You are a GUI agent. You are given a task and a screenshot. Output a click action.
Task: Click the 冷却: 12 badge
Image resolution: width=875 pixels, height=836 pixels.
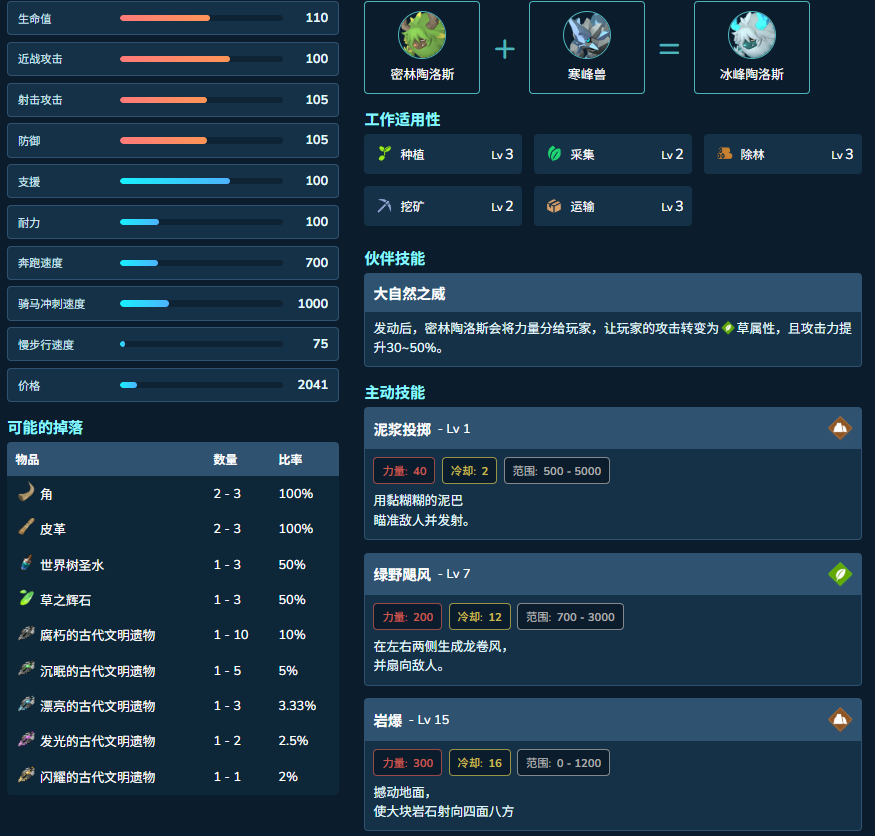pyautogui.click(x=479, y=617)
